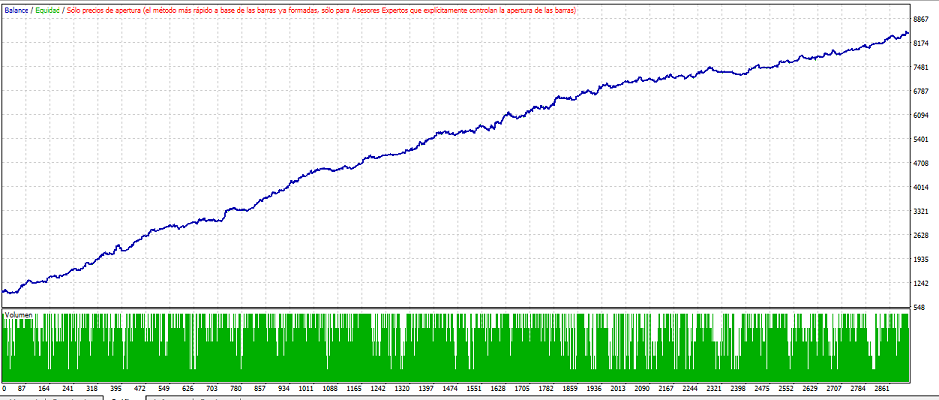The image size is (939, 400).
Task: Click the peak end of the balance curve
Action: pyautogui.click(x=906, y=33)
